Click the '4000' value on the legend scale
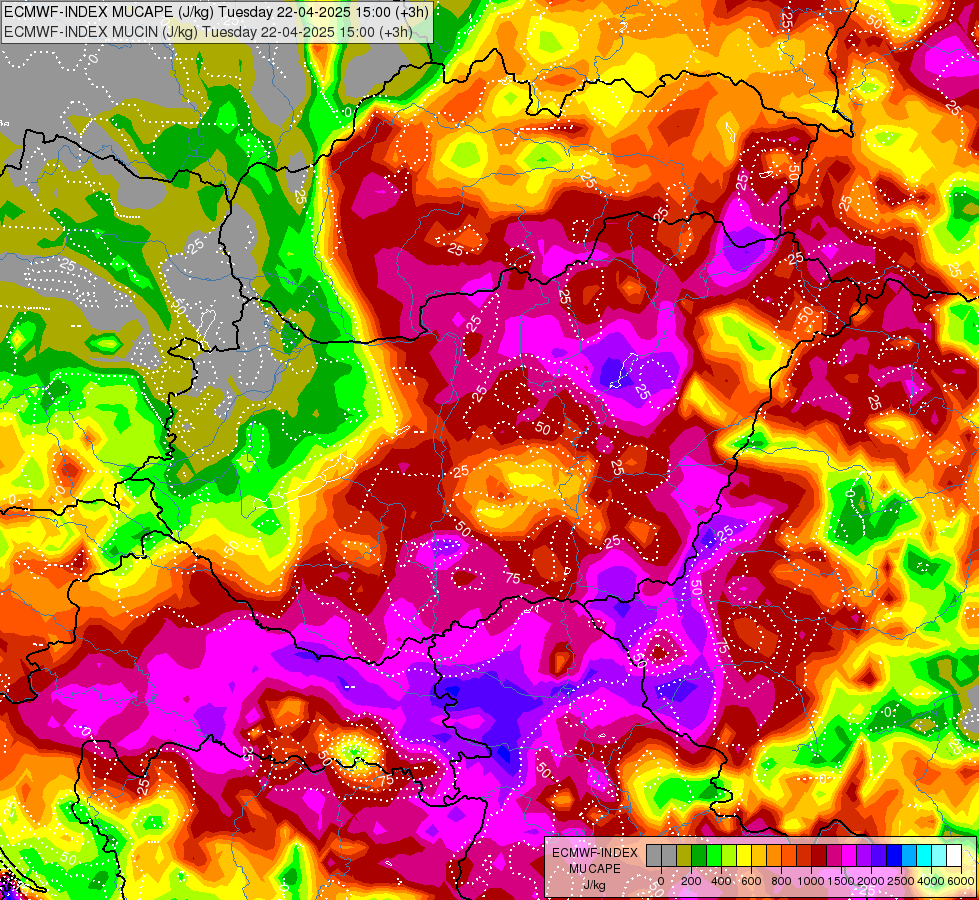This screenshot has height=900, width=979. (931, 881)
